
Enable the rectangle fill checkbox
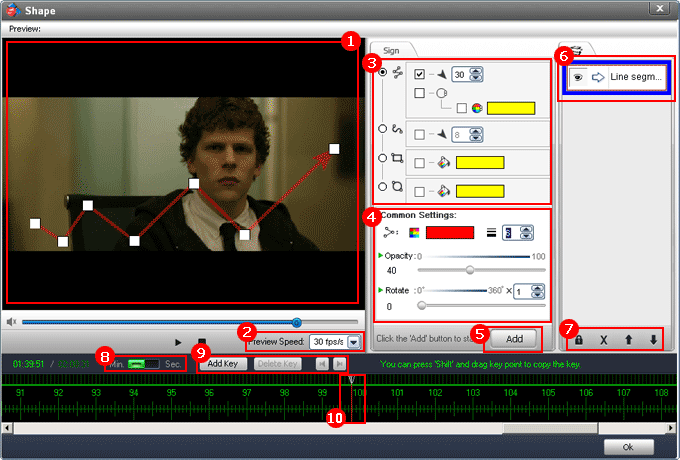click(419, 163)
